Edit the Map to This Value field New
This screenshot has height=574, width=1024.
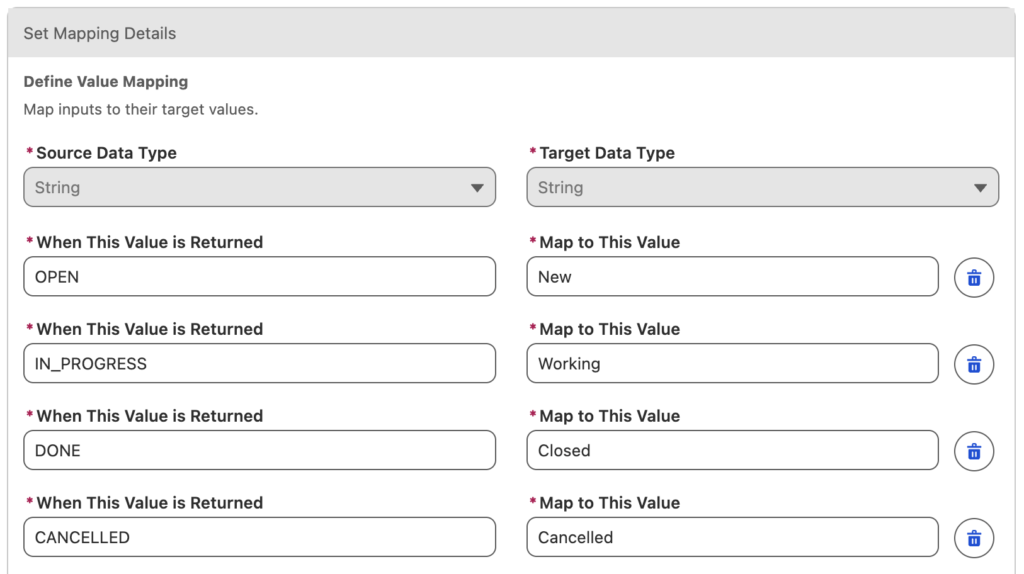click(733, 276)
